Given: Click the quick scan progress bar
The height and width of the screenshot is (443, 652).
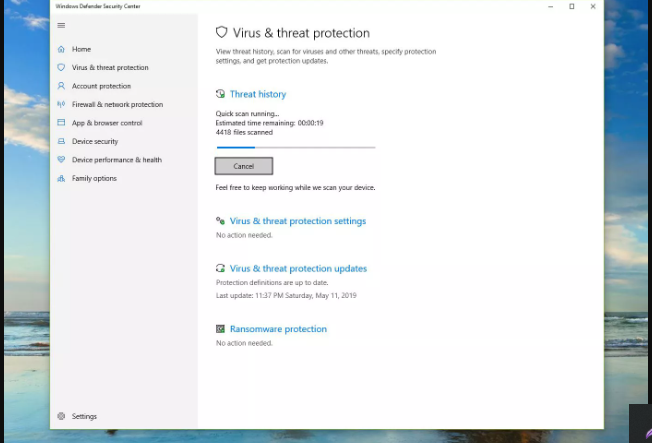Looking at the screenshot, I should [x=296, y=147].
